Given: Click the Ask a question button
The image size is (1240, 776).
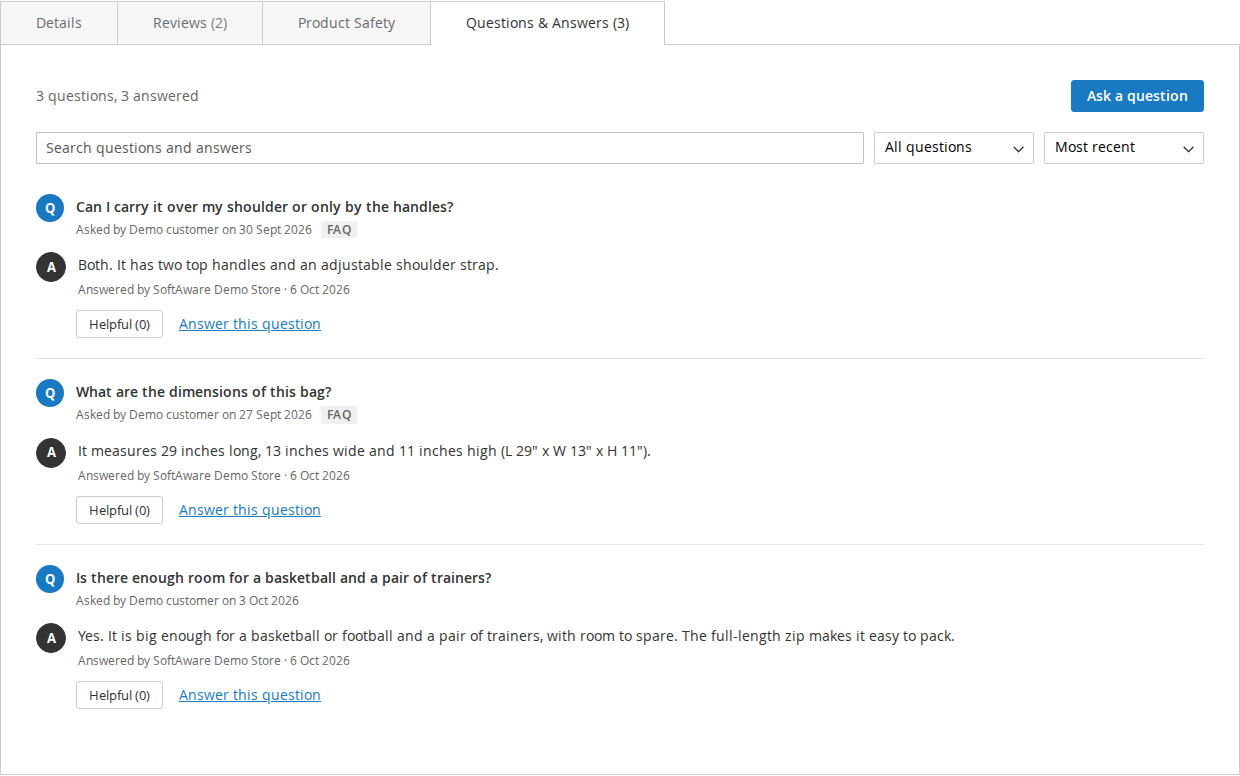Looking at the screenshot, I should pos(1137,96).
